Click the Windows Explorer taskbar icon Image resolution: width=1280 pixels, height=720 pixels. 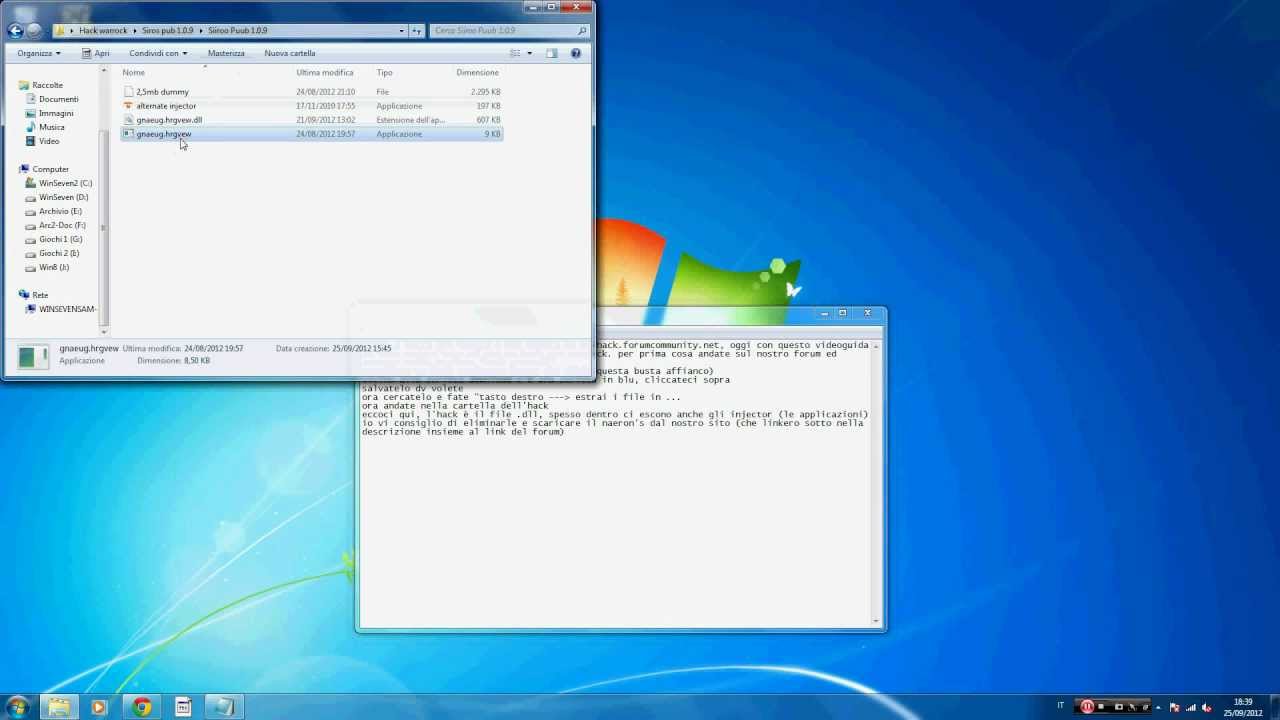tap(59, 707)
